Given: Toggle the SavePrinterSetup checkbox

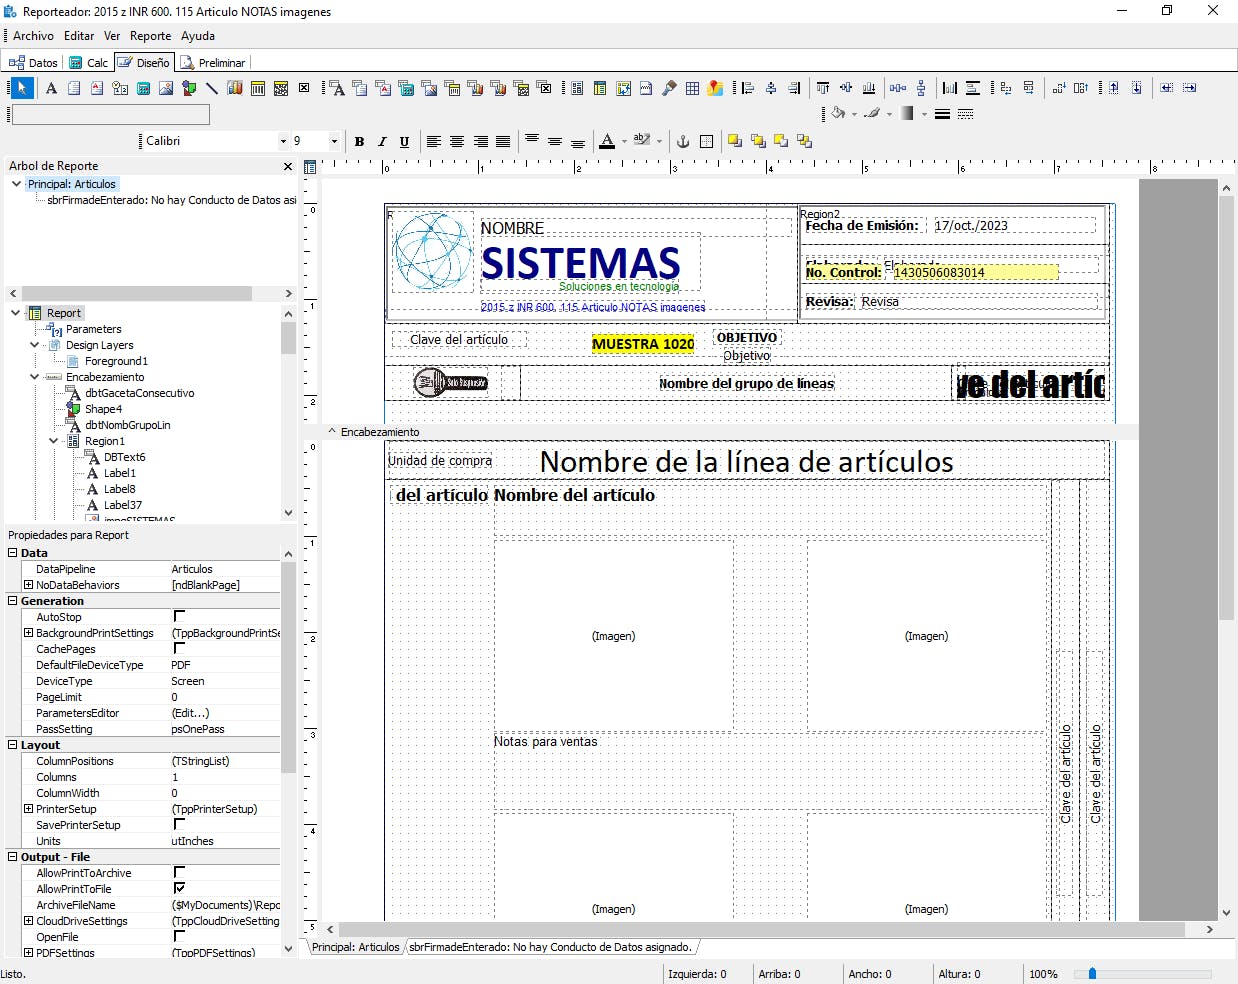Looking at the screenshot, I should (179, 824).
